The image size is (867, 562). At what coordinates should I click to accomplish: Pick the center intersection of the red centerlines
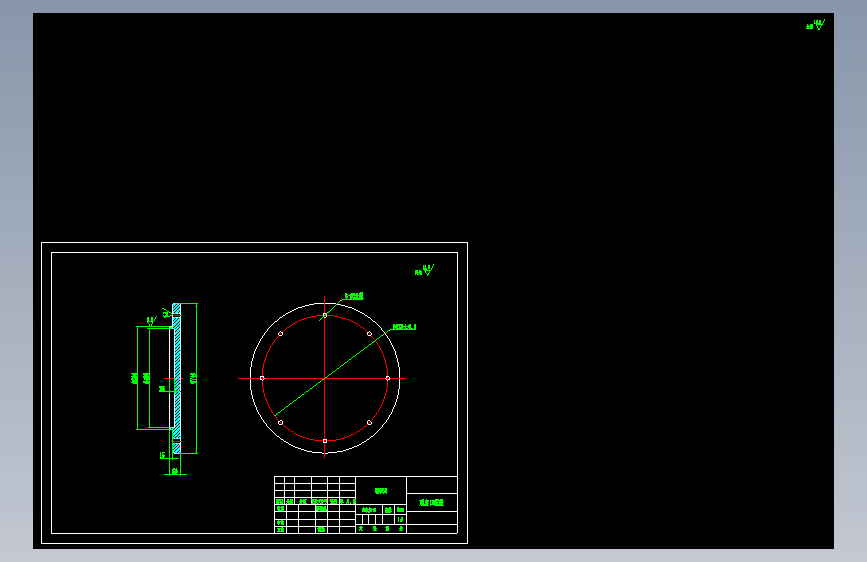pyautogui.click(x=325, y=378)
